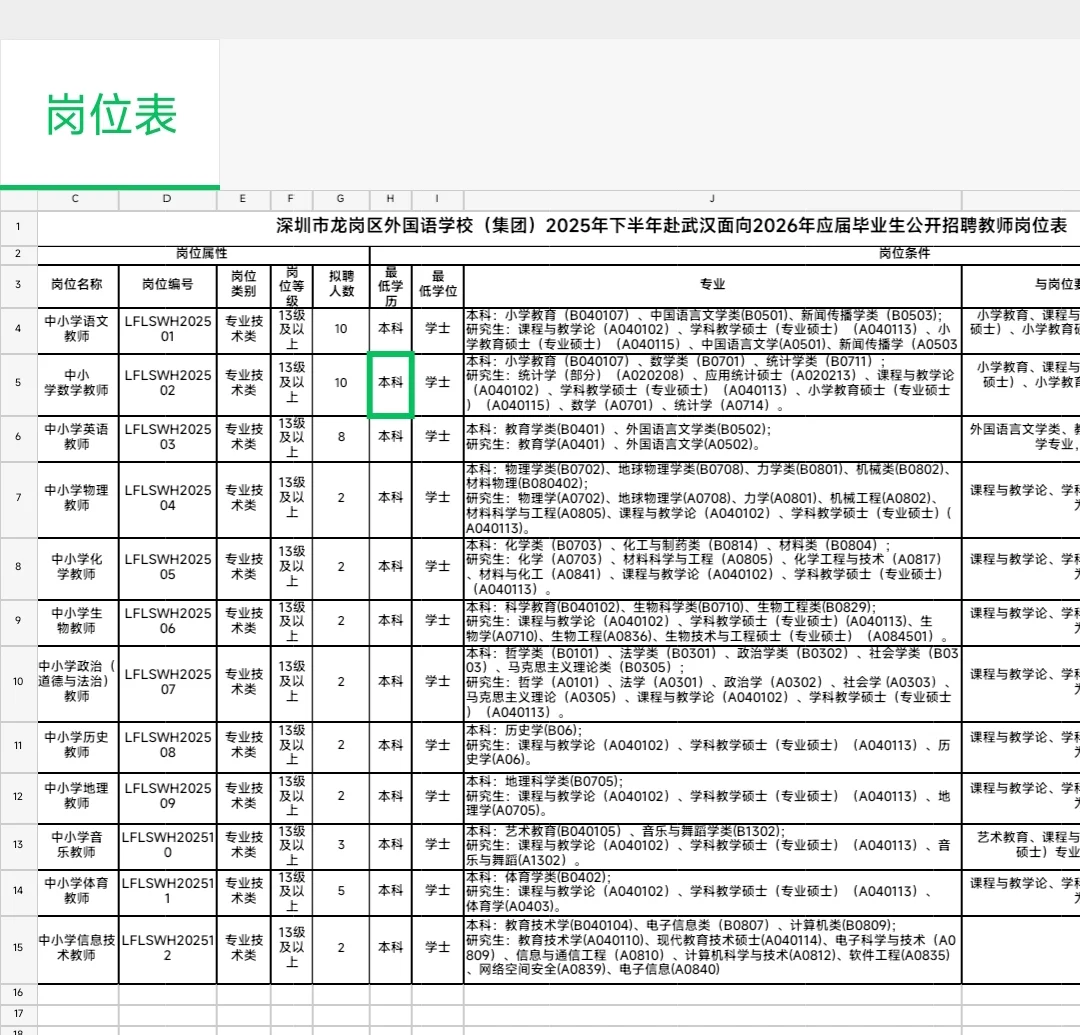1080x1035 pixels.
Task: Click the highlighted 本科 cell in 数学教师 row
Action: pyautogui.click(x=391, y=384)
